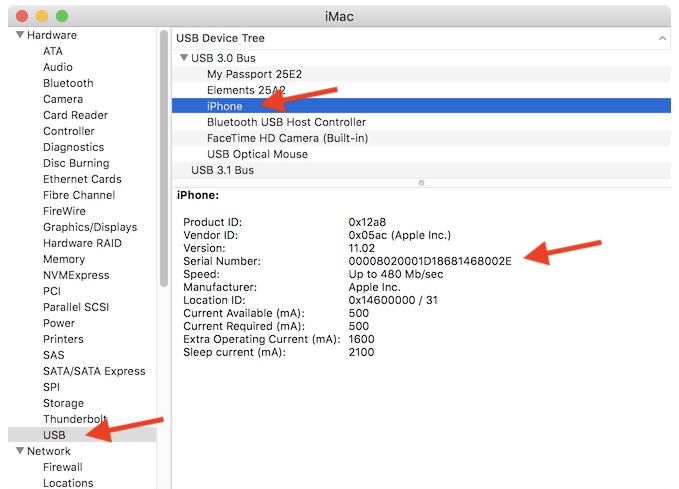Screen dimensions: 679x489
Task: Click Extra Operating Current value 1600
Action: (362, 339)
